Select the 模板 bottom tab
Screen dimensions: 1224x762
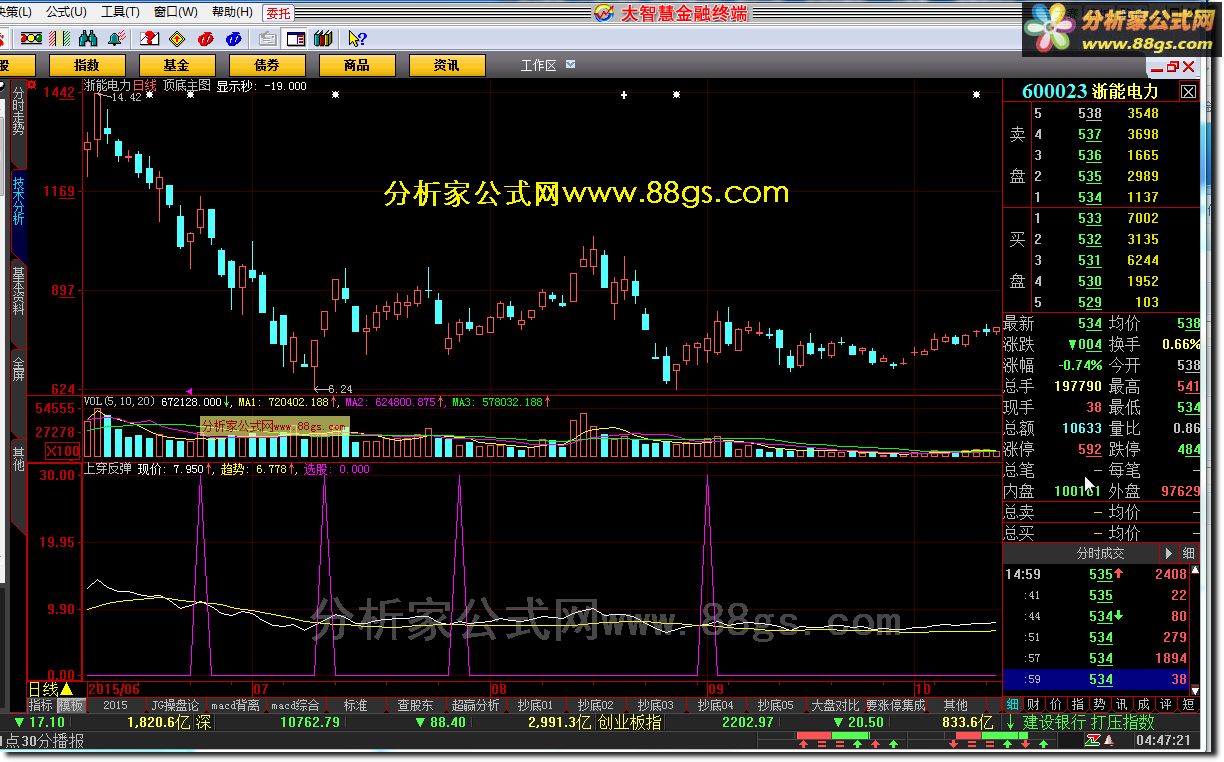[70, 705]
